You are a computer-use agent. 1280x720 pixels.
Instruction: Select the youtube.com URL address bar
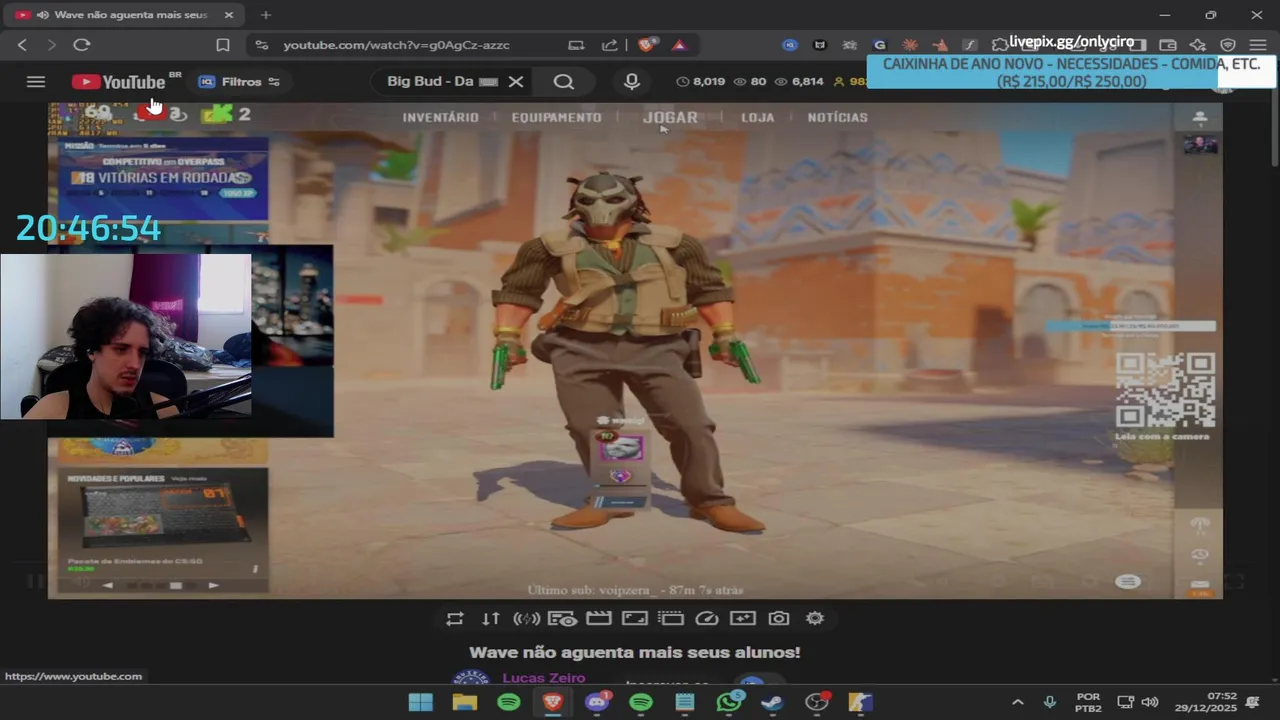396,45
